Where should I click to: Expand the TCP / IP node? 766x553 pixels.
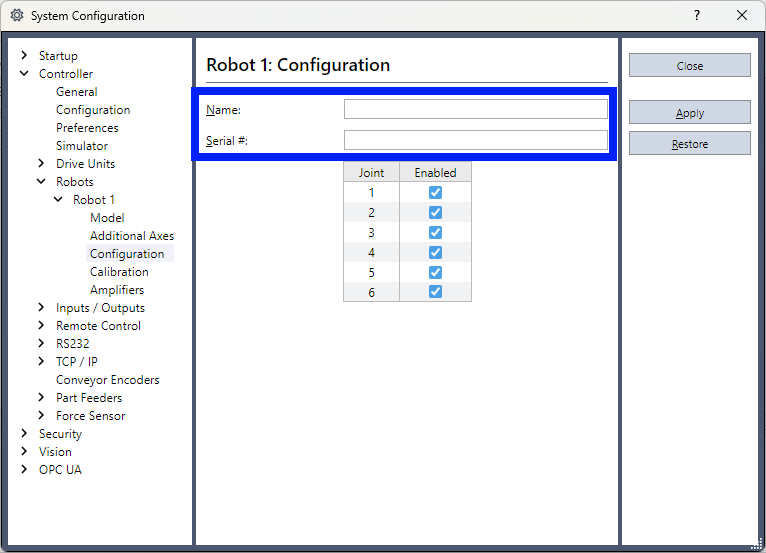pos(41,362)
